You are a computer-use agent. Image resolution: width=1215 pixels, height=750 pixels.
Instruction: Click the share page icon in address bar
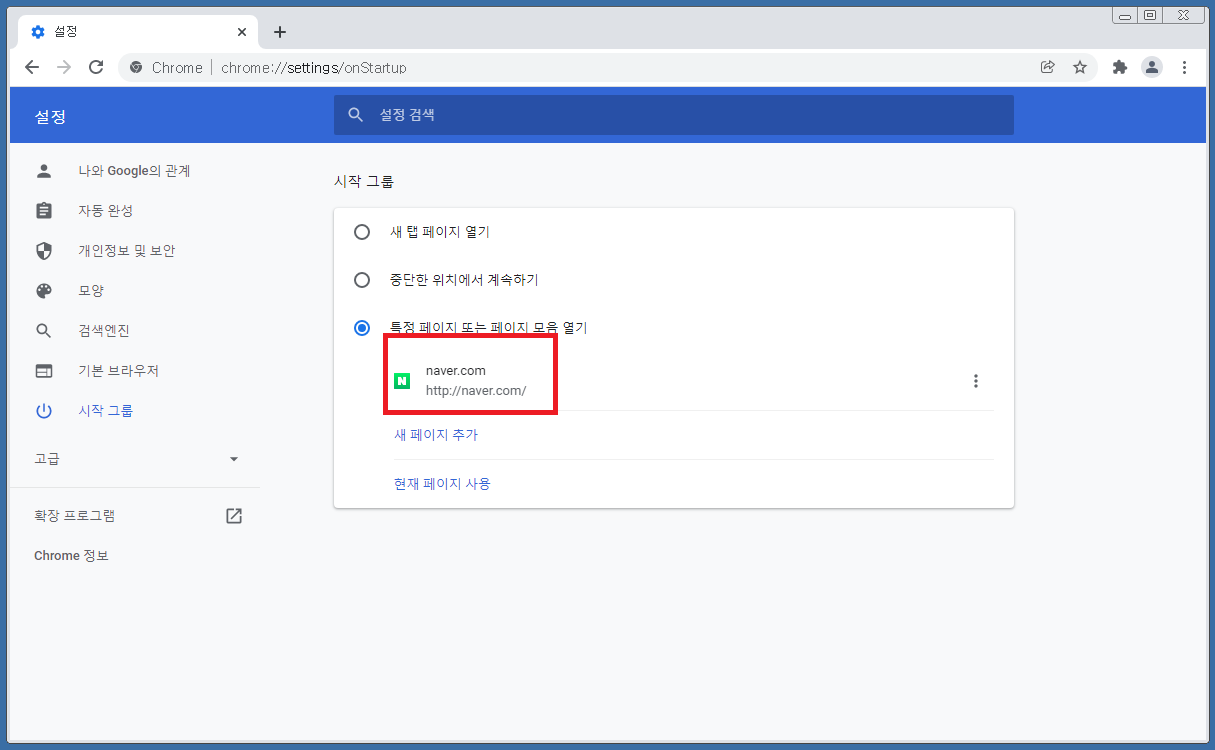point(1048,67)
